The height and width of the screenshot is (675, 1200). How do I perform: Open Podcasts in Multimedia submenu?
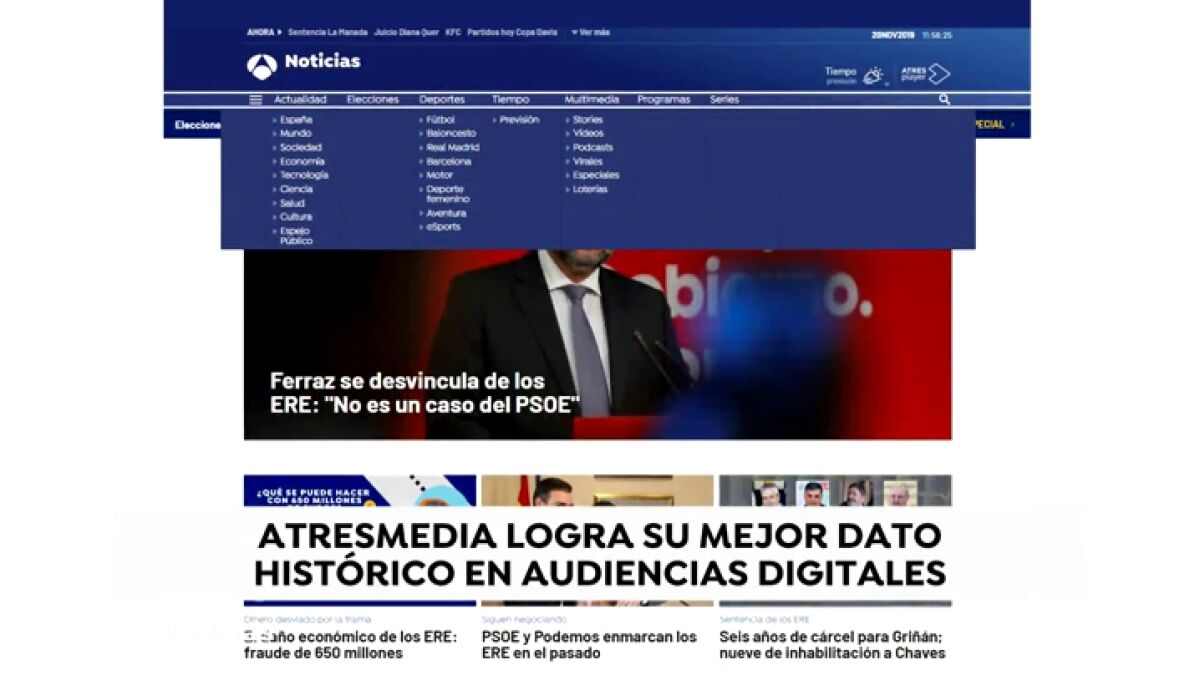(592, 147)
